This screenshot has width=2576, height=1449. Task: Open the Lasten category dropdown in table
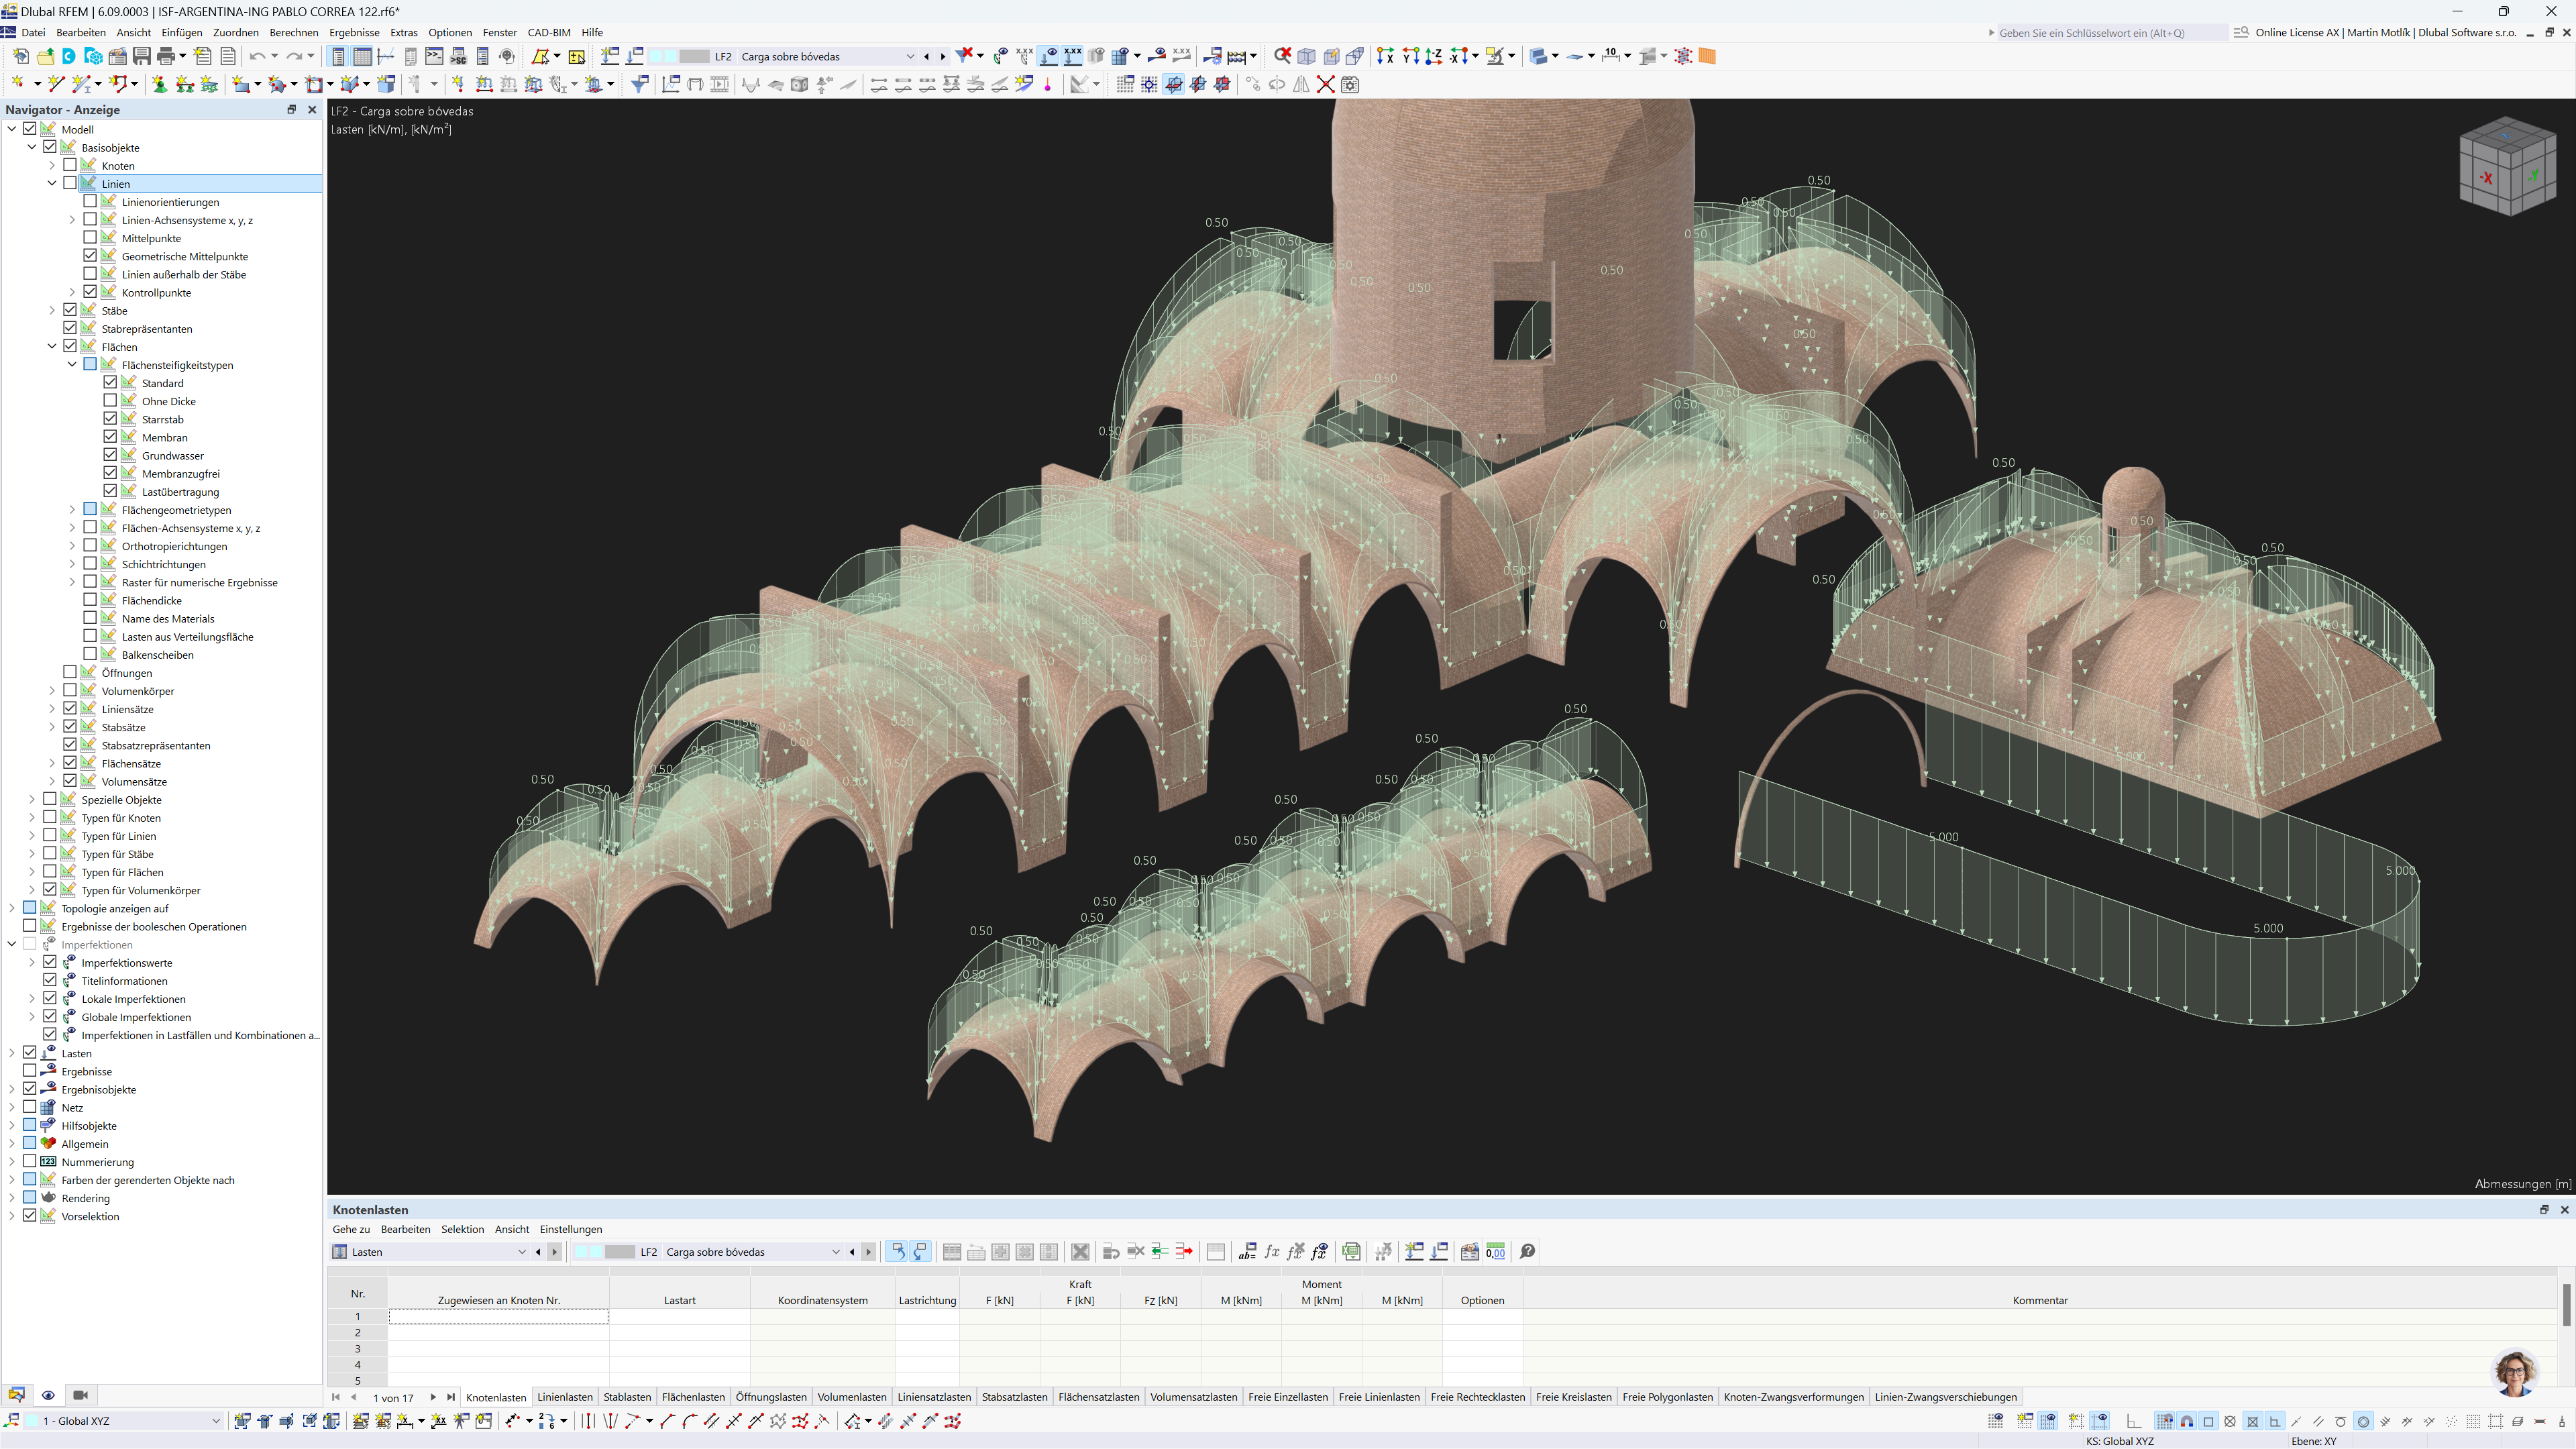point(521,1251)
